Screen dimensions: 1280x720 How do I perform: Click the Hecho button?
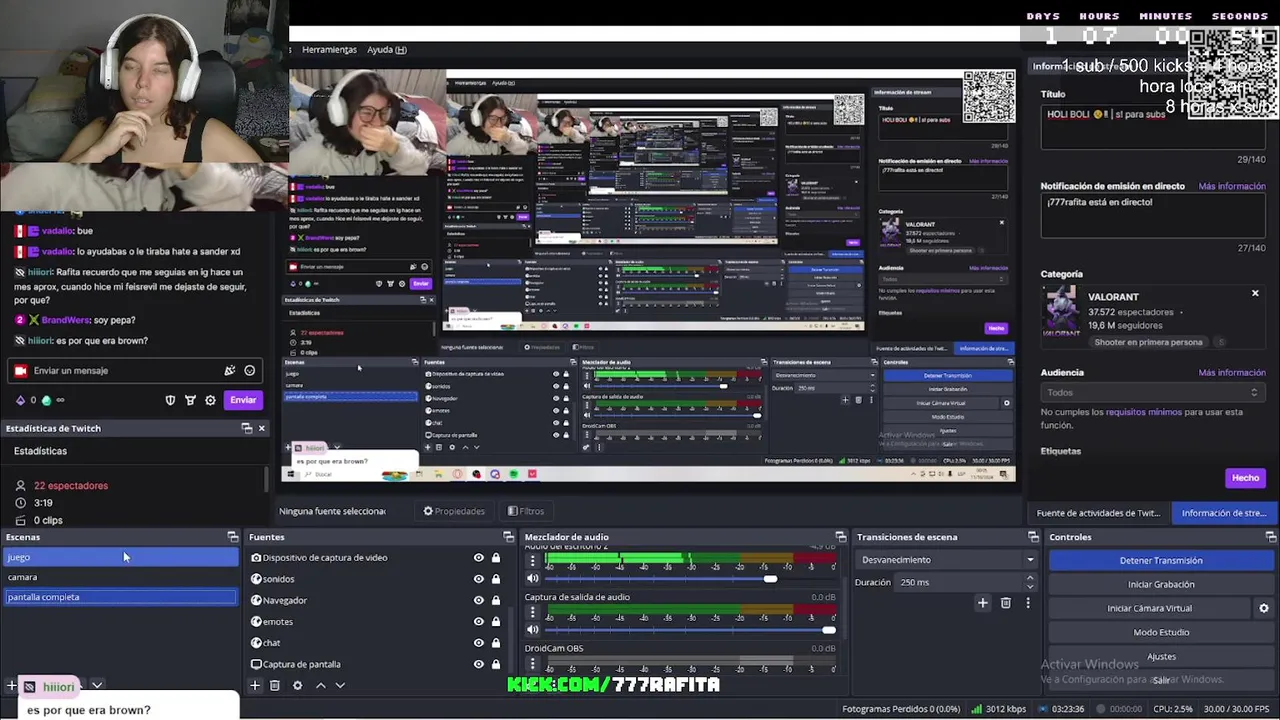pyautogui.click(x=1245, y=478)
